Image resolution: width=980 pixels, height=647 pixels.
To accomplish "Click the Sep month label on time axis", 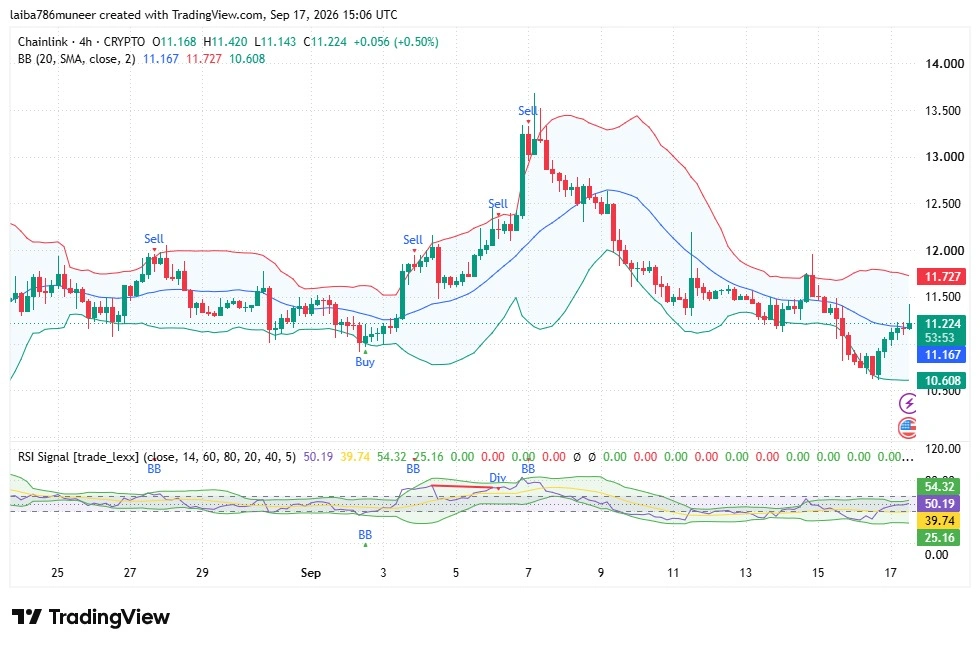I will click(311, 573).
